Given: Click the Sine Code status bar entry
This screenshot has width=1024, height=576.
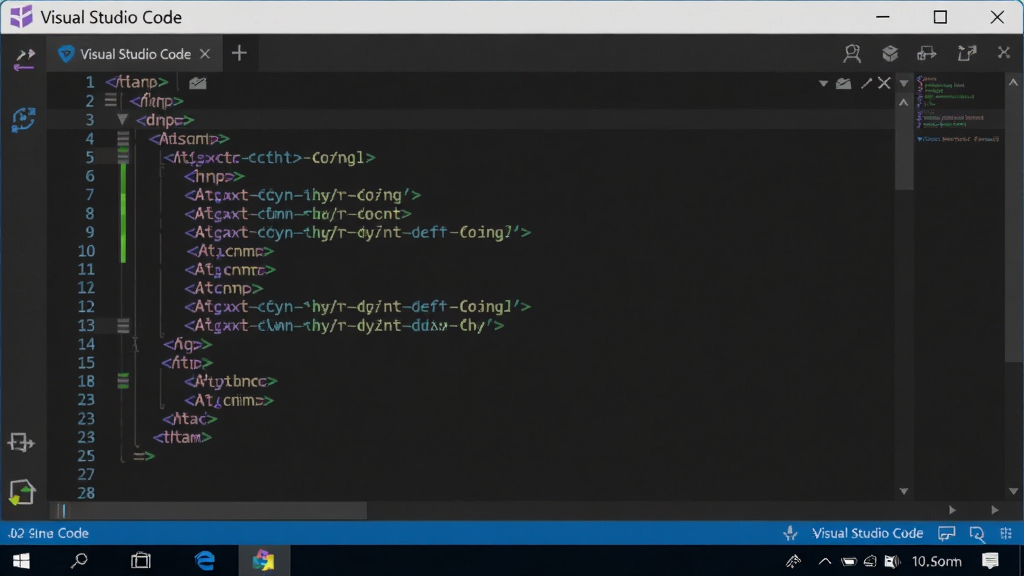Looking at the screenshot, I should point(48,533).
